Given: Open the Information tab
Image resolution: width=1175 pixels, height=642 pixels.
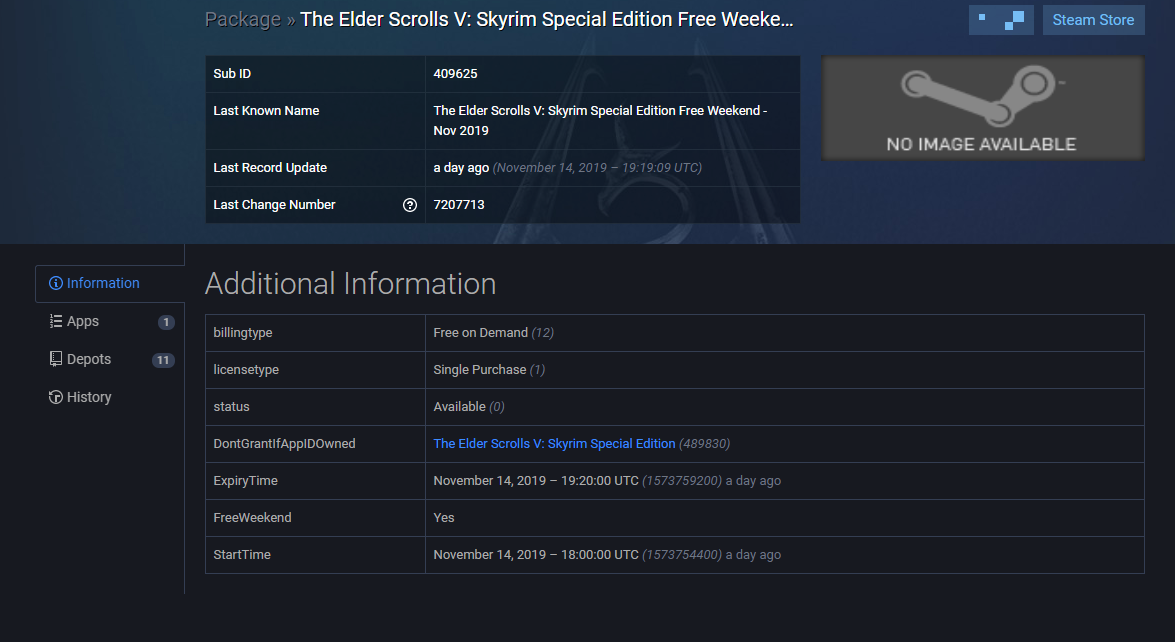Looking at the screenshot, I should point(109,283).
